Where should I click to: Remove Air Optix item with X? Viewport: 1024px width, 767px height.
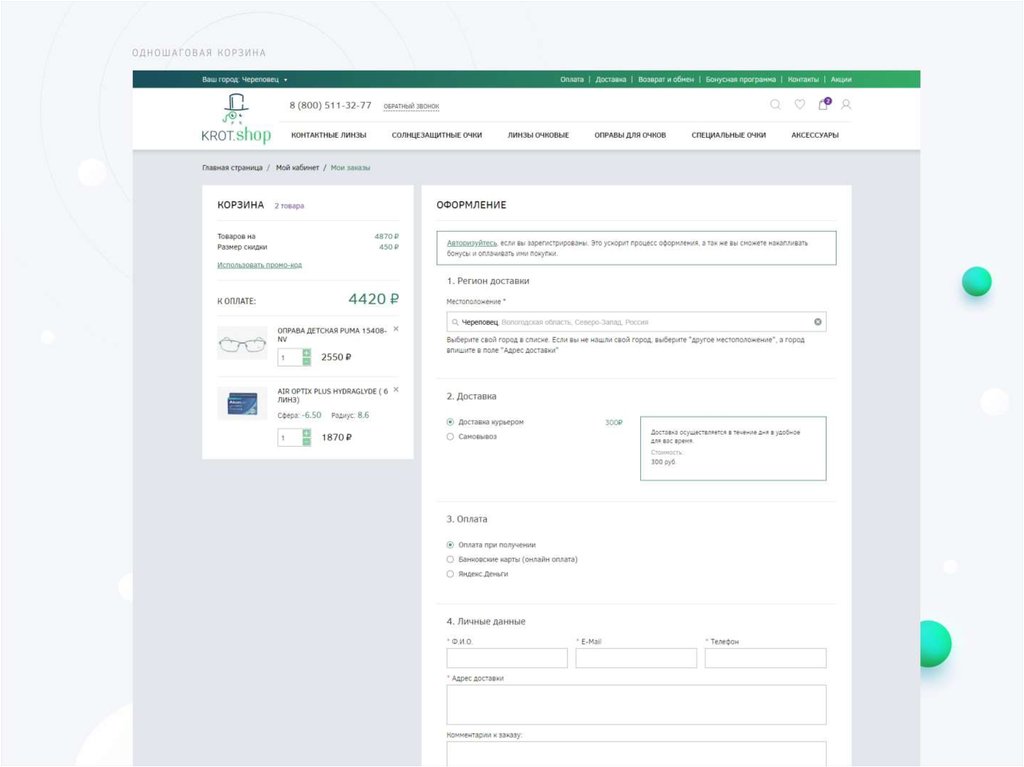click(x=396, y=389)
